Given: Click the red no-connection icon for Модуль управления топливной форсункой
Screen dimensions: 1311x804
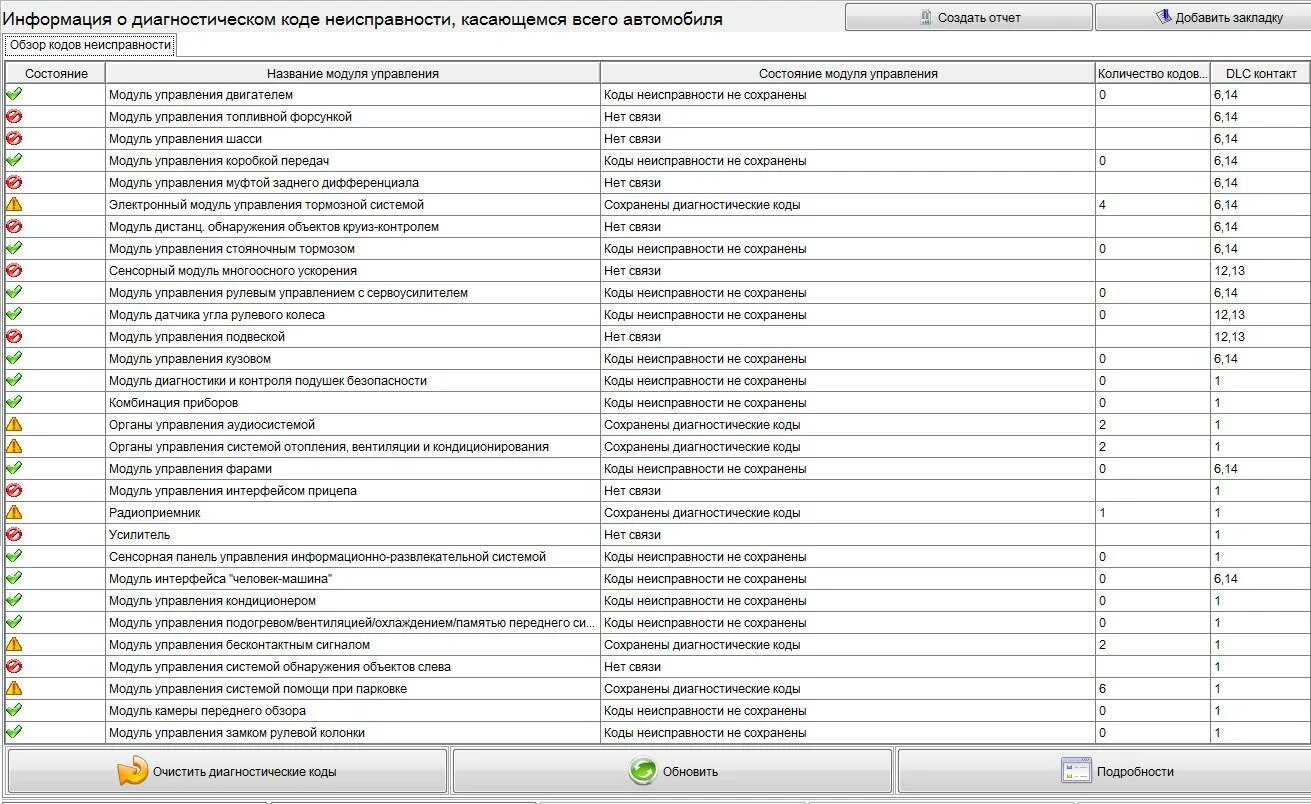Looking at the screenshot, I should point(14,116).
